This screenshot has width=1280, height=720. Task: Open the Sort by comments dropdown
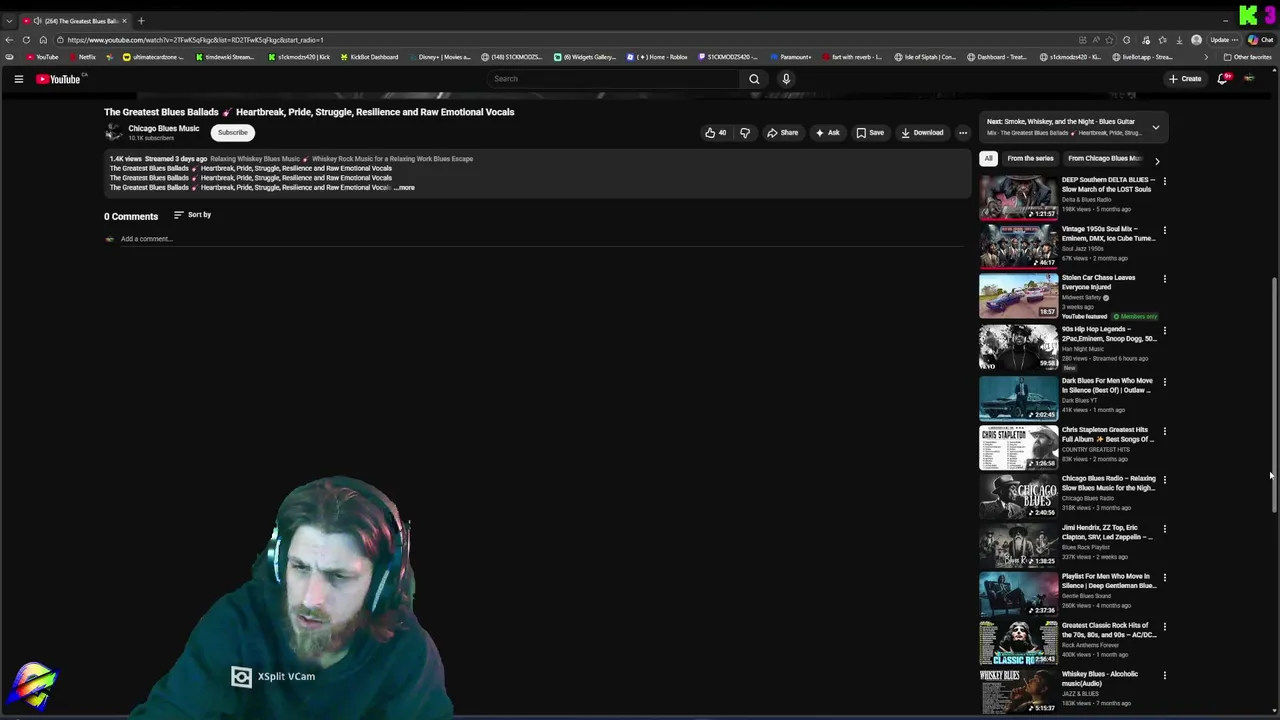(192, 215)
